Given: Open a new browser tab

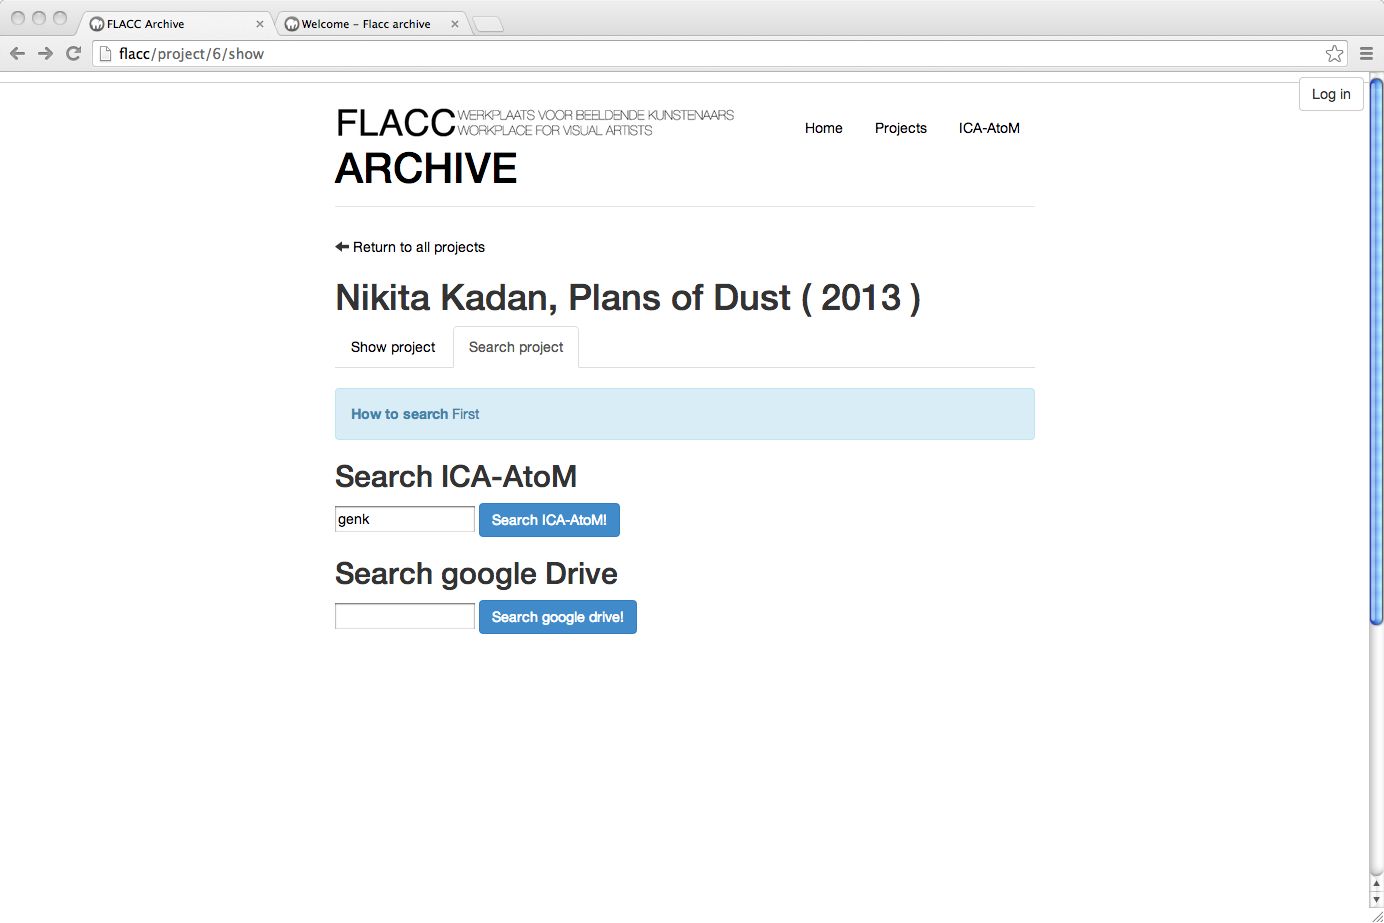Looking at the screenshot, I should click(x=488, y=24).
